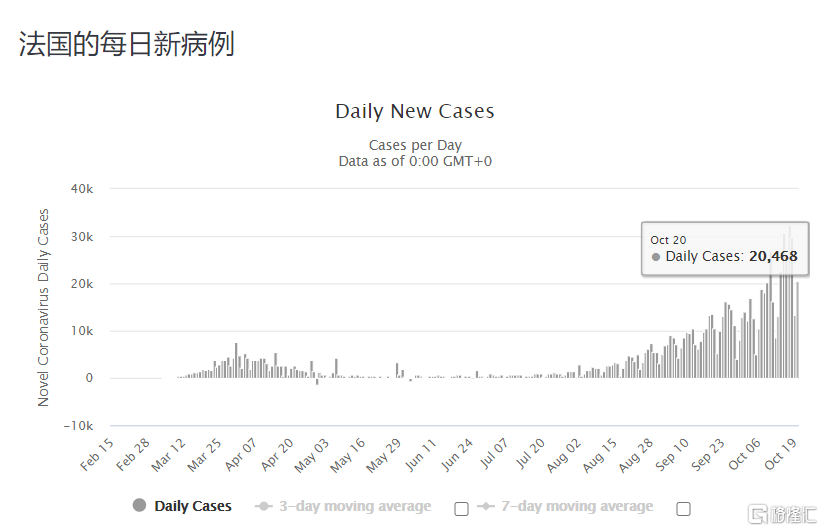This screenshot has height=531, width=823.
Task: Click the 7-day moving average marker icon
Action: 486,506
